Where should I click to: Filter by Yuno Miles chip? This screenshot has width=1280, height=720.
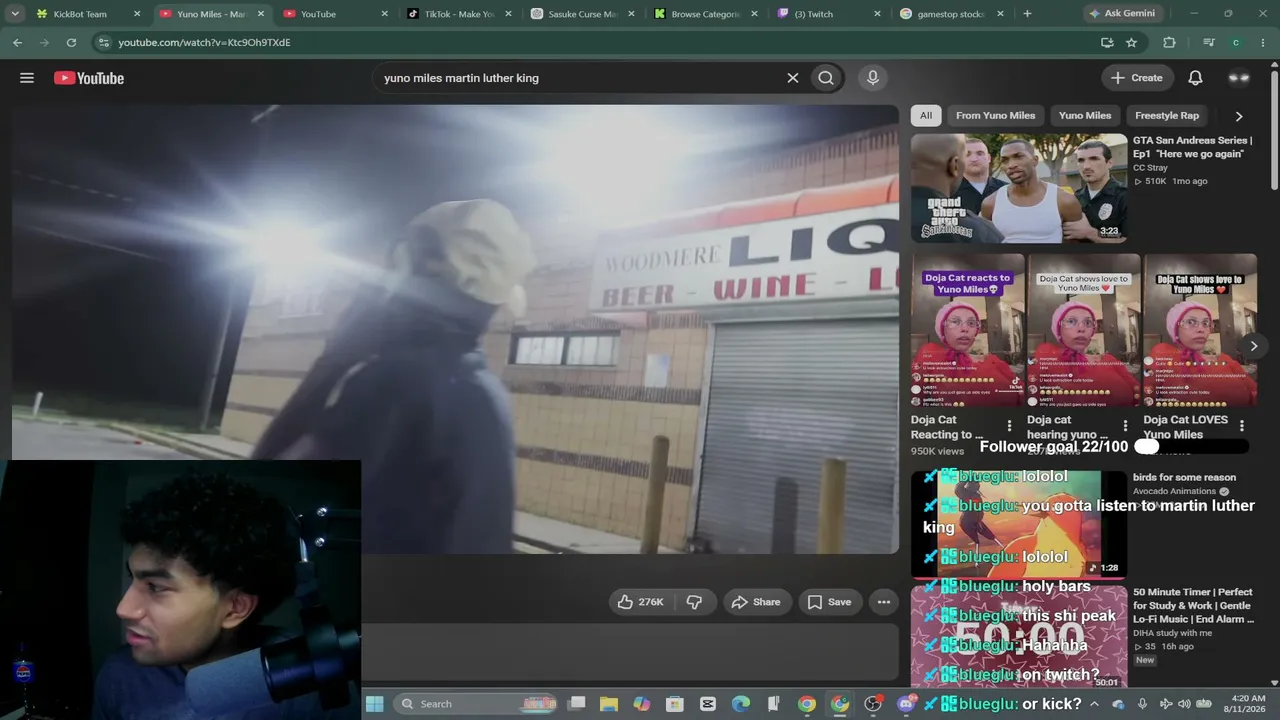click(1085, 116)
